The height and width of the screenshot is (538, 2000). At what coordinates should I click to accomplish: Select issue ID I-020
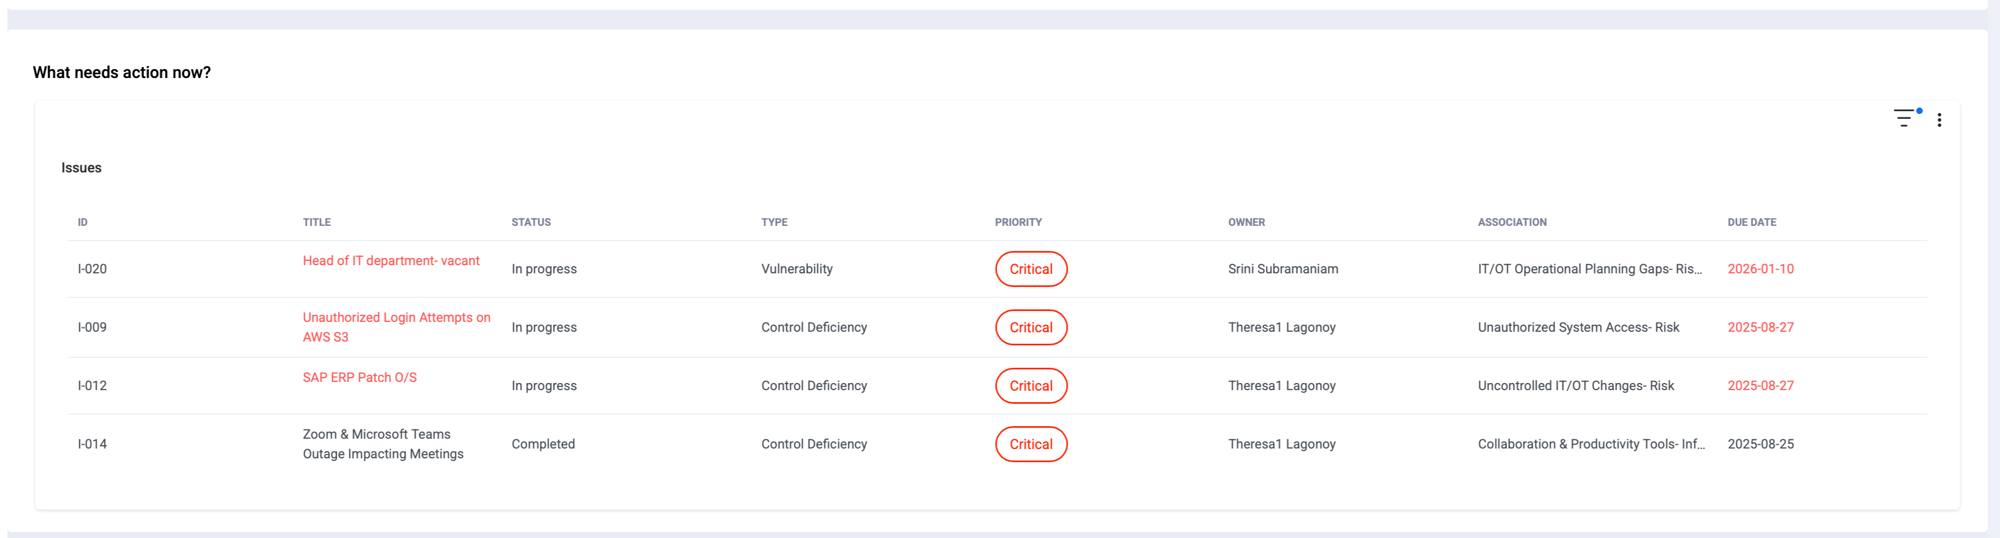point(92,269)
